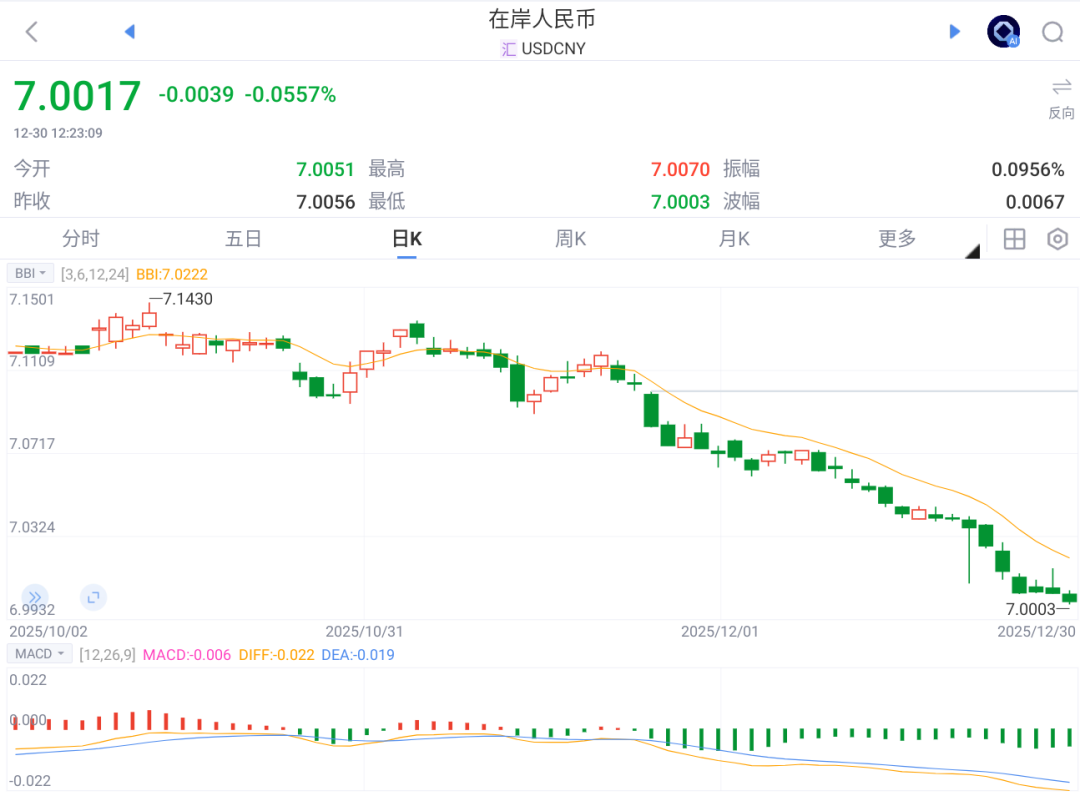
Task: Open the AI assistant icon
Action: (x=1003, y=32)
